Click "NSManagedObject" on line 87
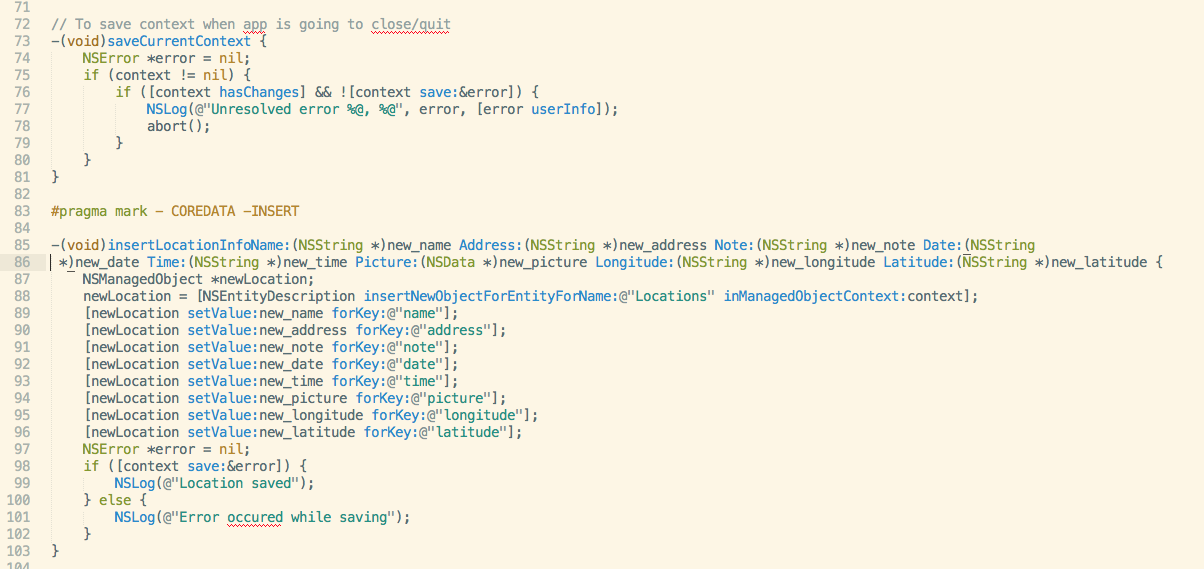The image size is (1204, 569). (x=143, y=279)
